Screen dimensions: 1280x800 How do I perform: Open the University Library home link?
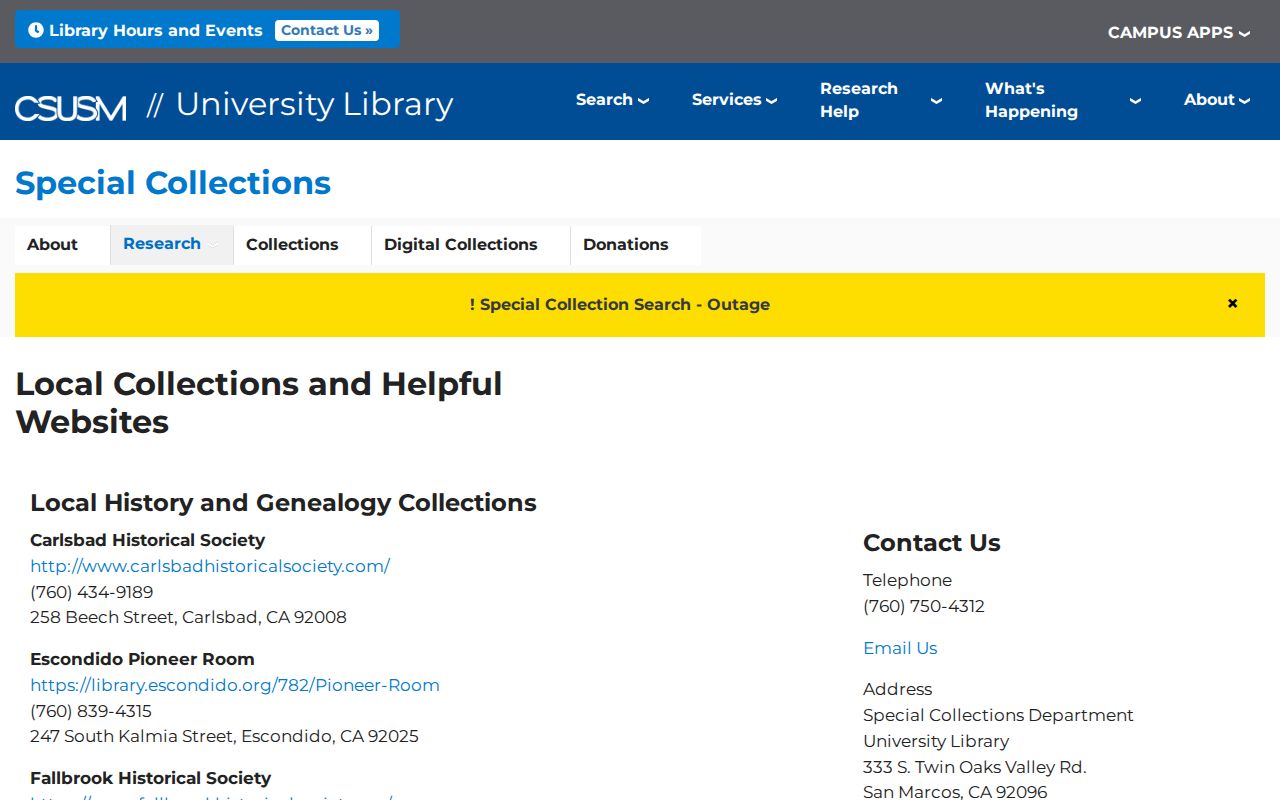pyautogui.click(x=314, y=104)
